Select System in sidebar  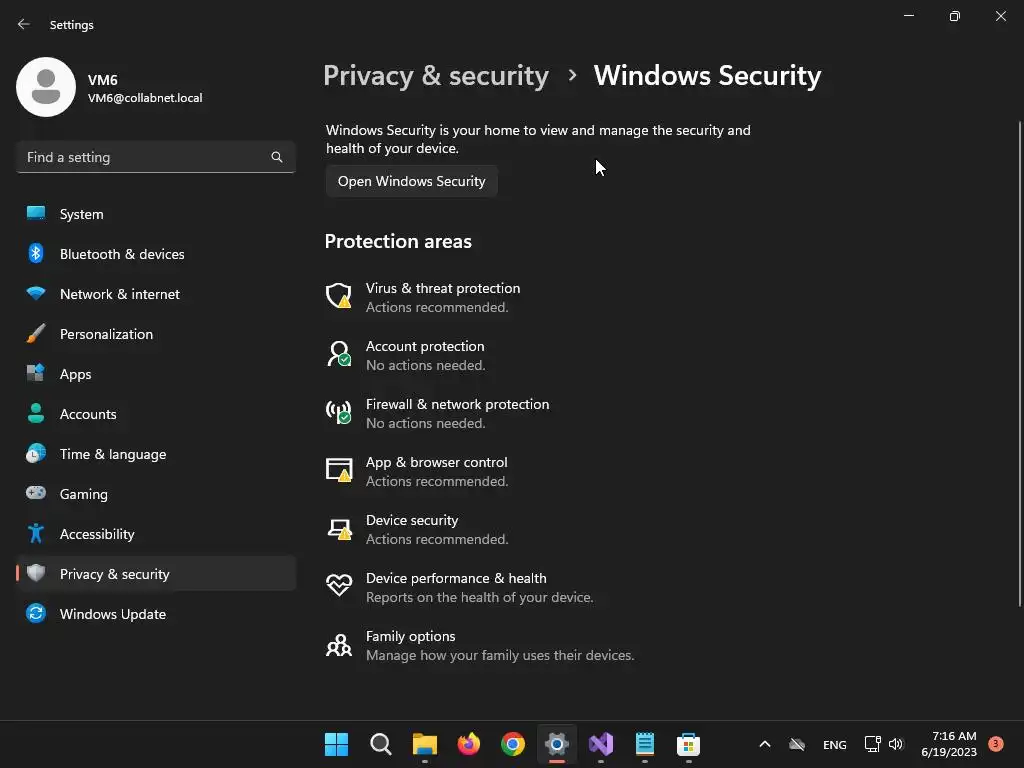[x=155, y=214]
